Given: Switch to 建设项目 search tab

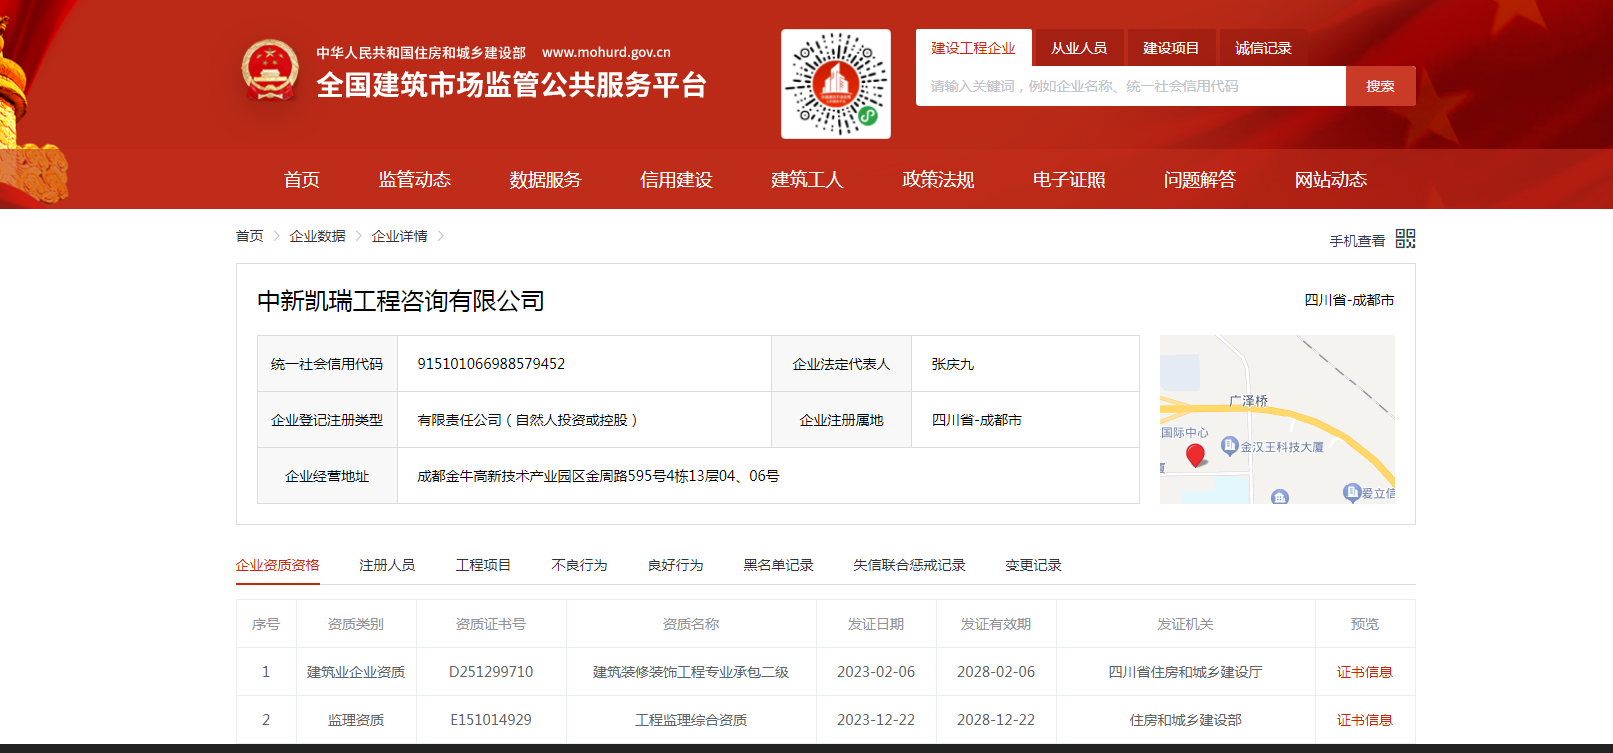Looking at the screenshot, I should point(1170,48).
